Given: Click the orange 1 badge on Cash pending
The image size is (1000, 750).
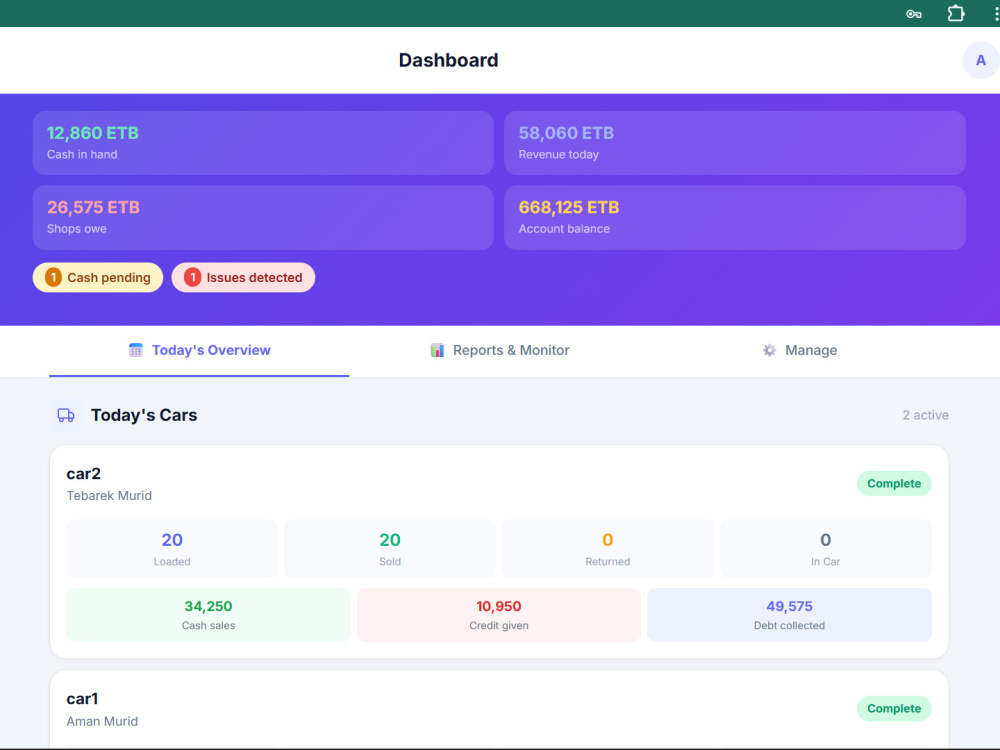Looking at the screenshot, I should (x=54, y=277).
